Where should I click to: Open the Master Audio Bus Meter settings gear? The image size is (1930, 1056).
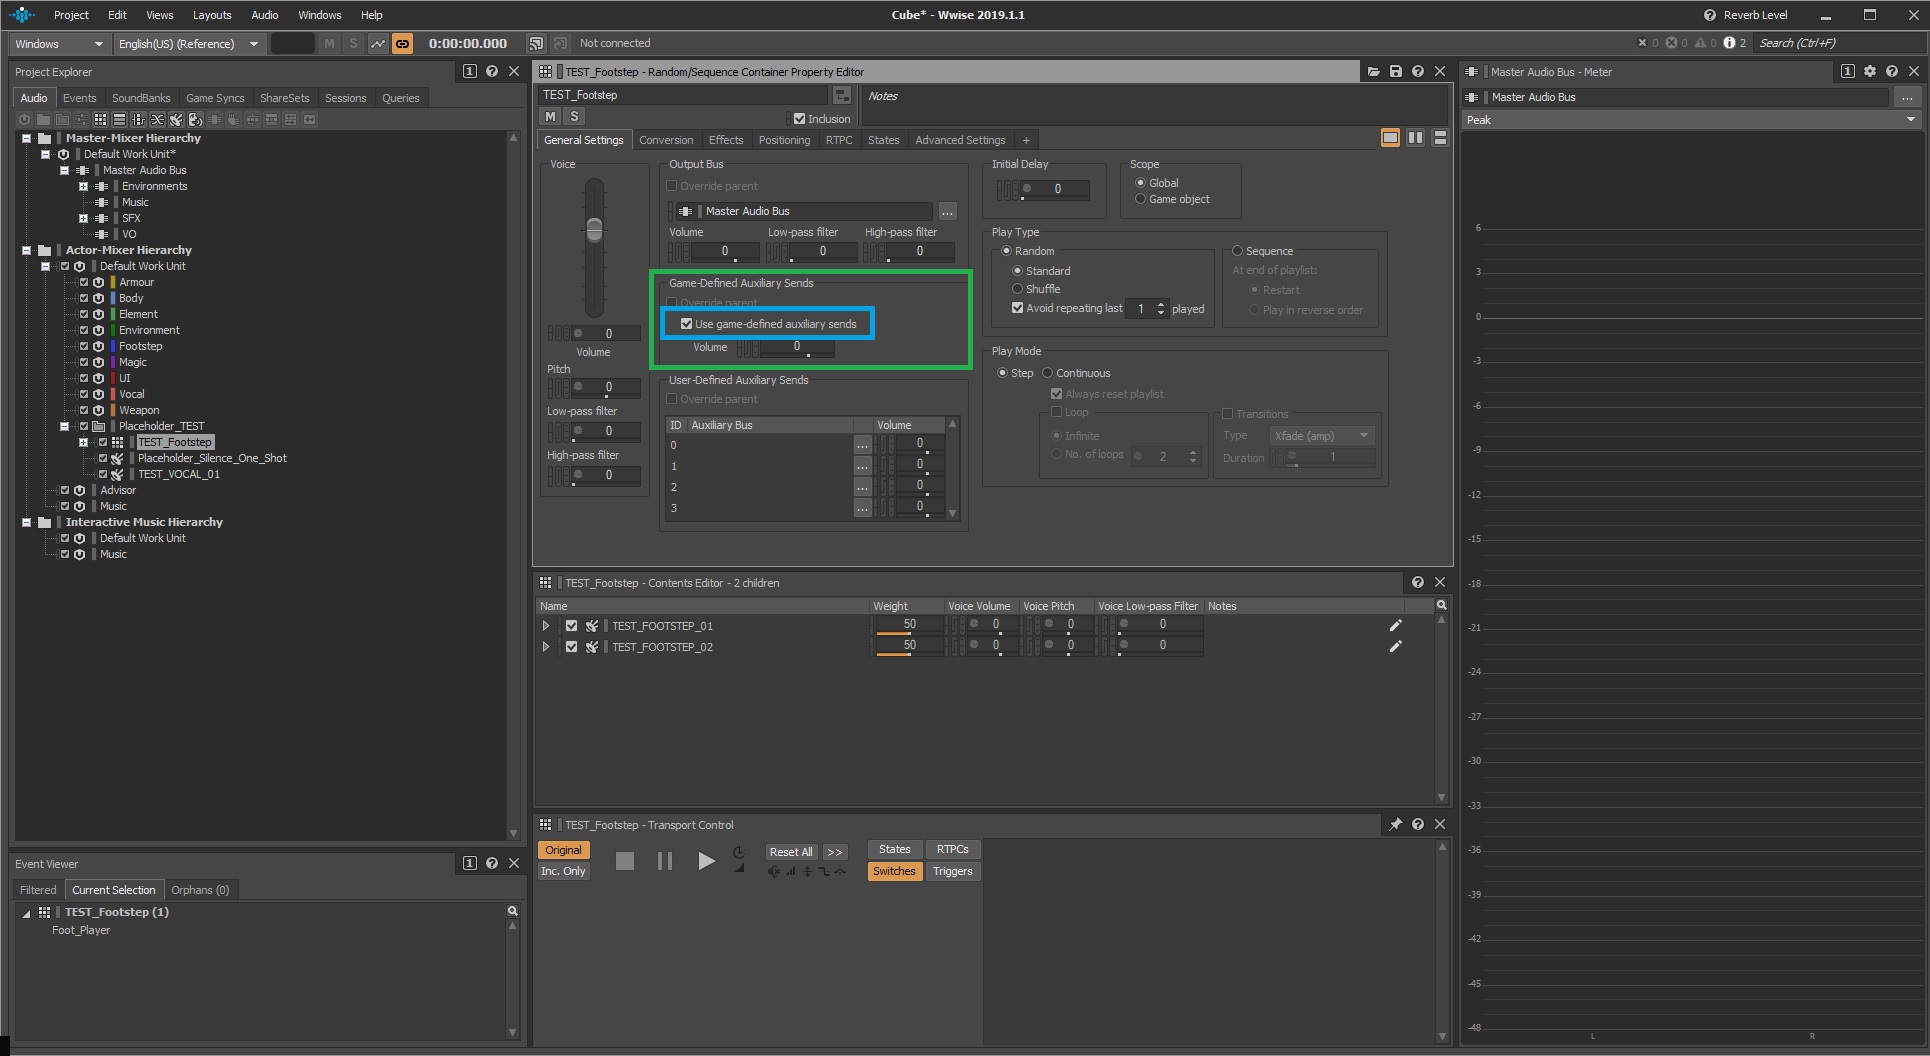1869,71
